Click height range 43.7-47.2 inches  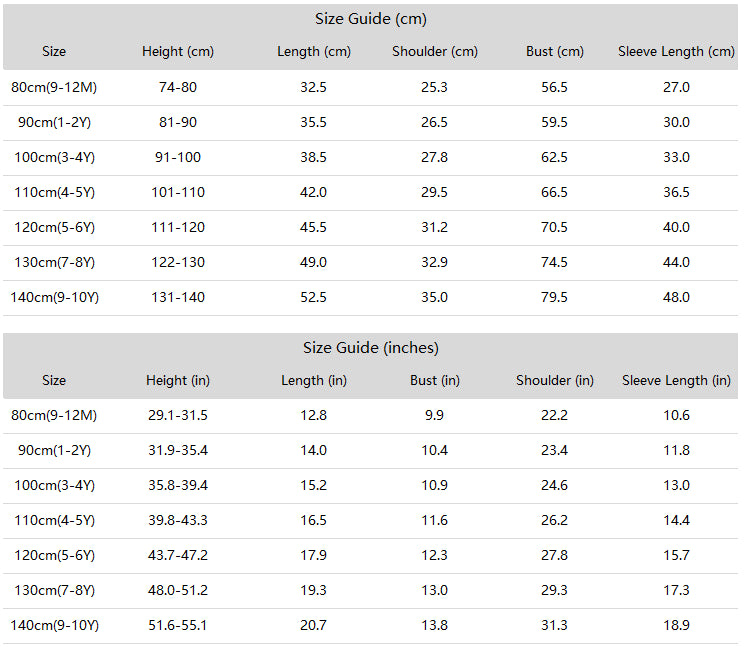click(177, 555)
